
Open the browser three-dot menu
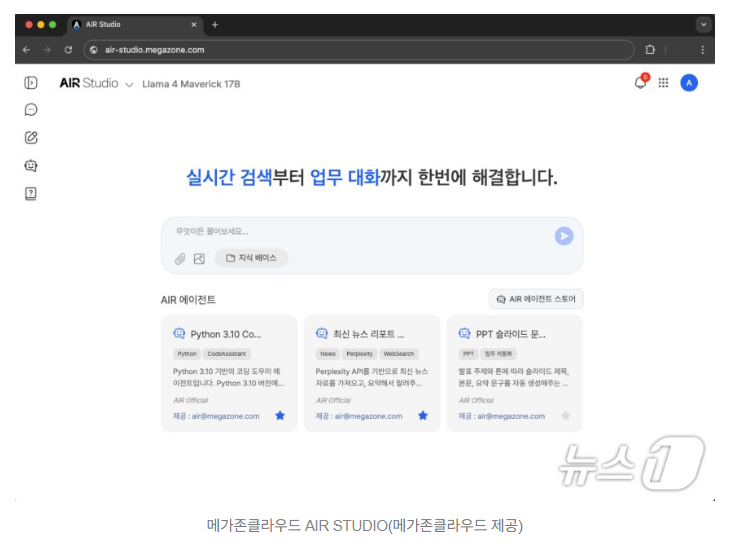coord(703,49)
